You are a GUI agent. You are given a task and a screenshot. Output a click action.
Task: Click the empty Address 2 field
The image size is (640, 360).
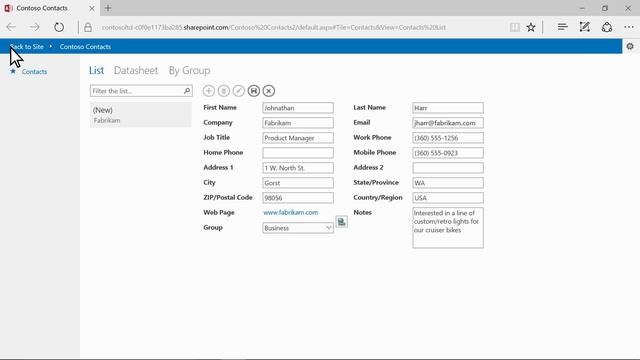(448, 168)
